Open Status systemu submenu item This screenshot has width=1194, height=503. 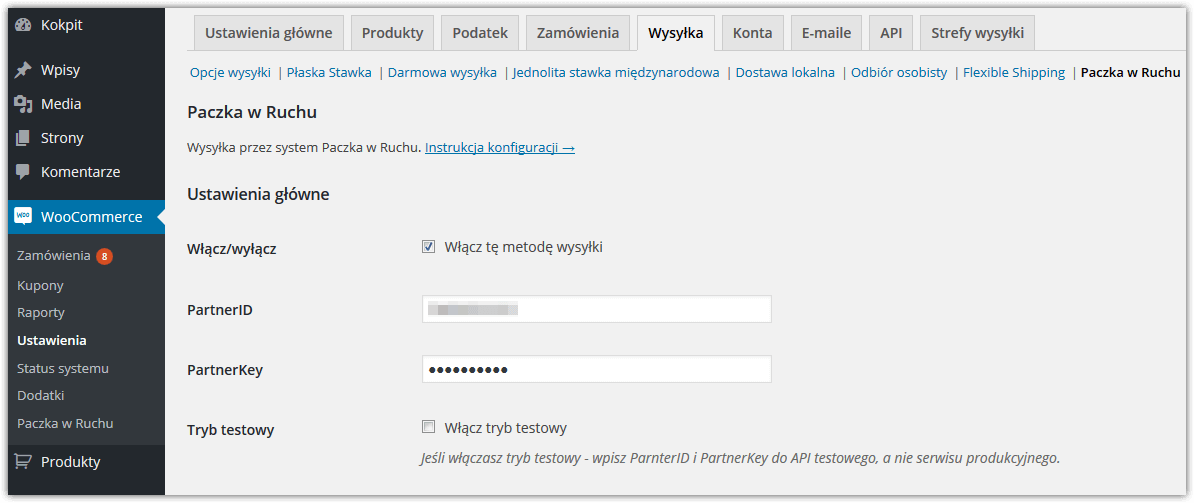coord(62,368)
